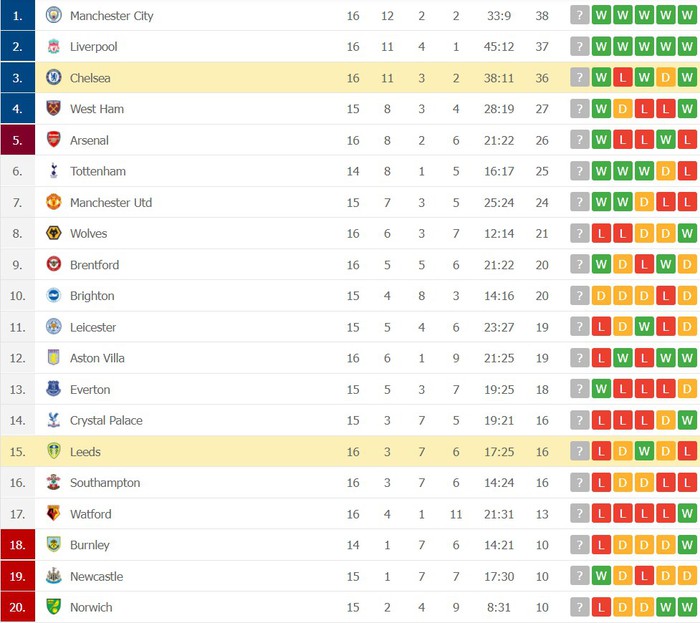
Task: Open the West Ham team link
Action: [x=97, y=109]
